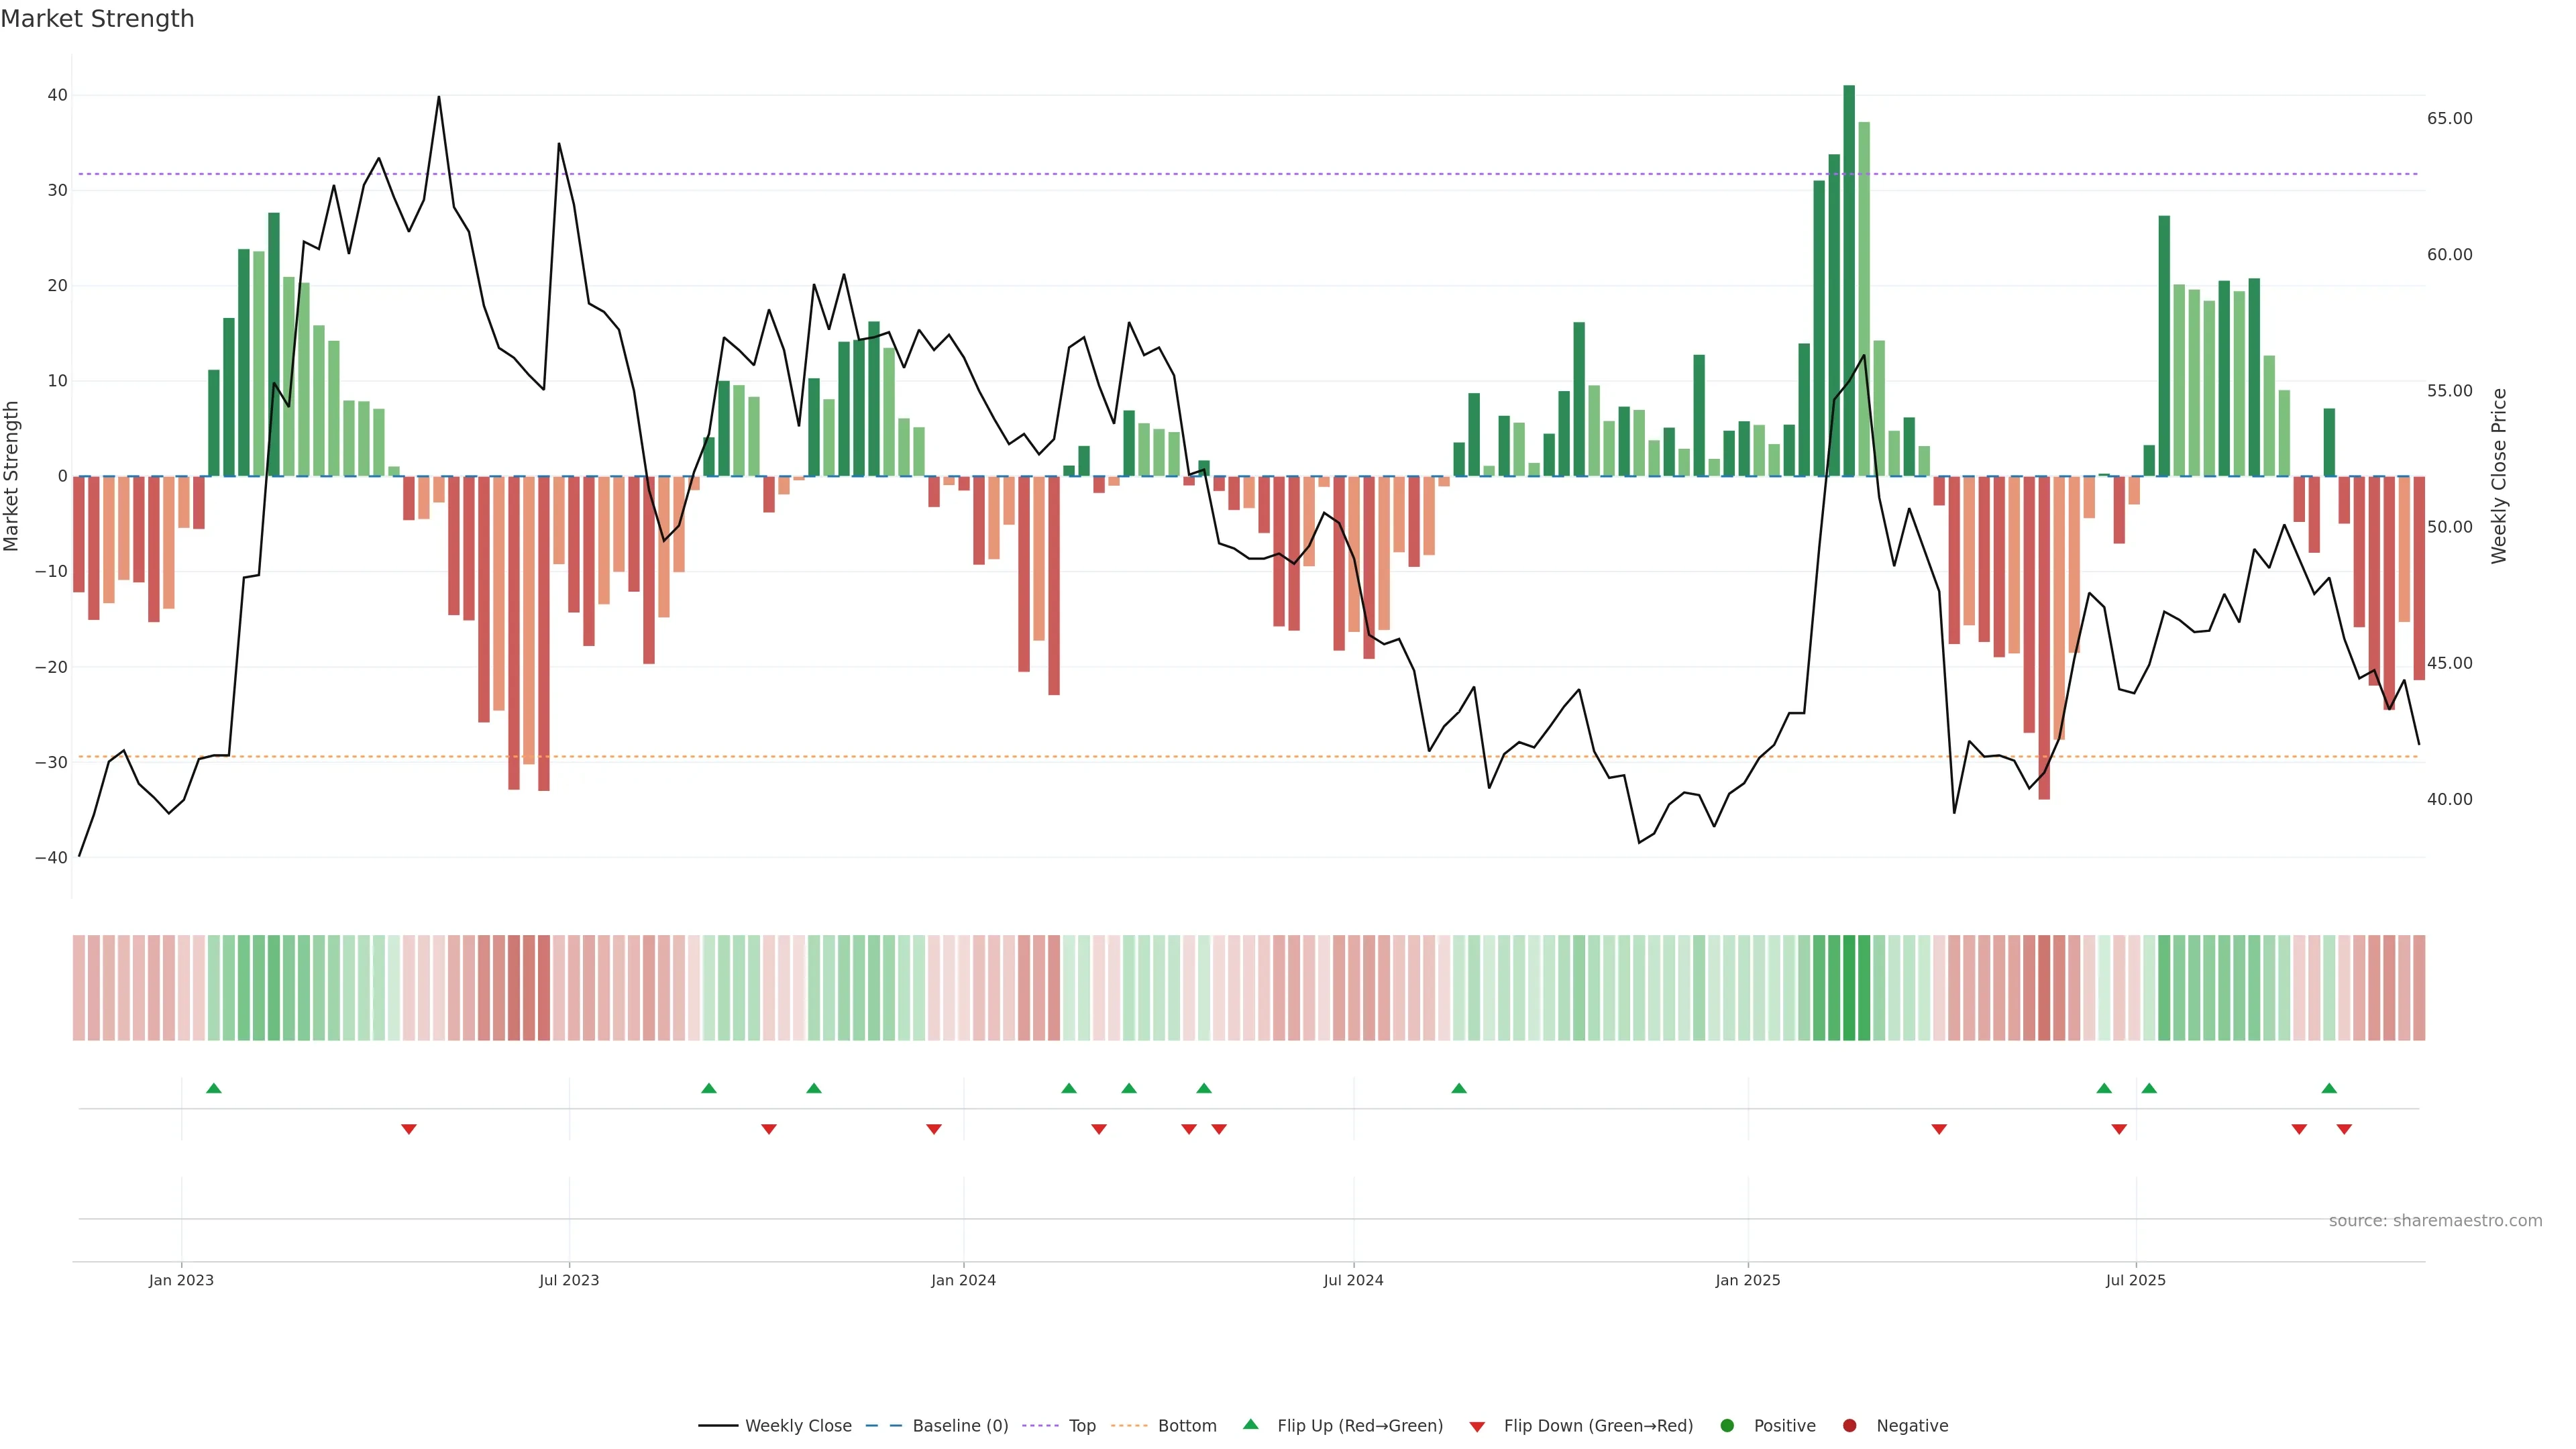Viewport: 2576px width, 1449px height.
Task: Click the Jul 2025 x-axis label
Action: pos(2135,1280)
